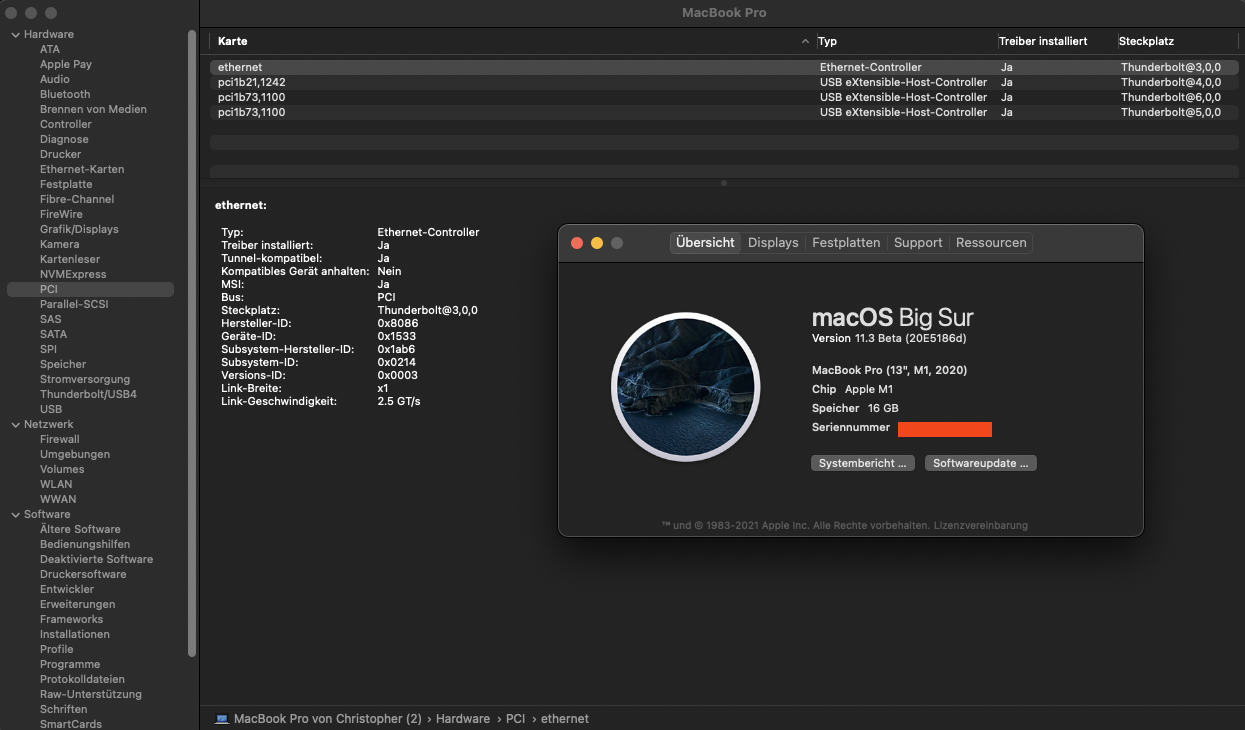Sort table by Typ column
1245x730 pixels.
pyautogui.click(x=827, y=41)
